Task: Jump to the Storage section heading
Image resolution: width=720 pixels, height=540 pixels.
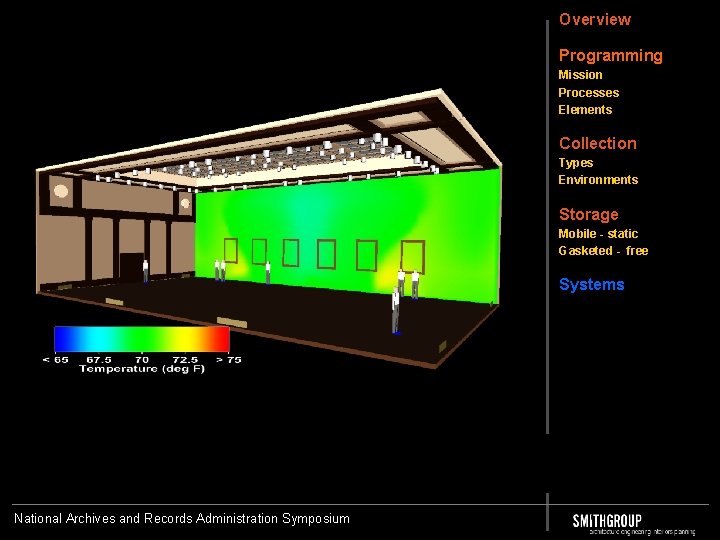Action: tap(588, 214)
